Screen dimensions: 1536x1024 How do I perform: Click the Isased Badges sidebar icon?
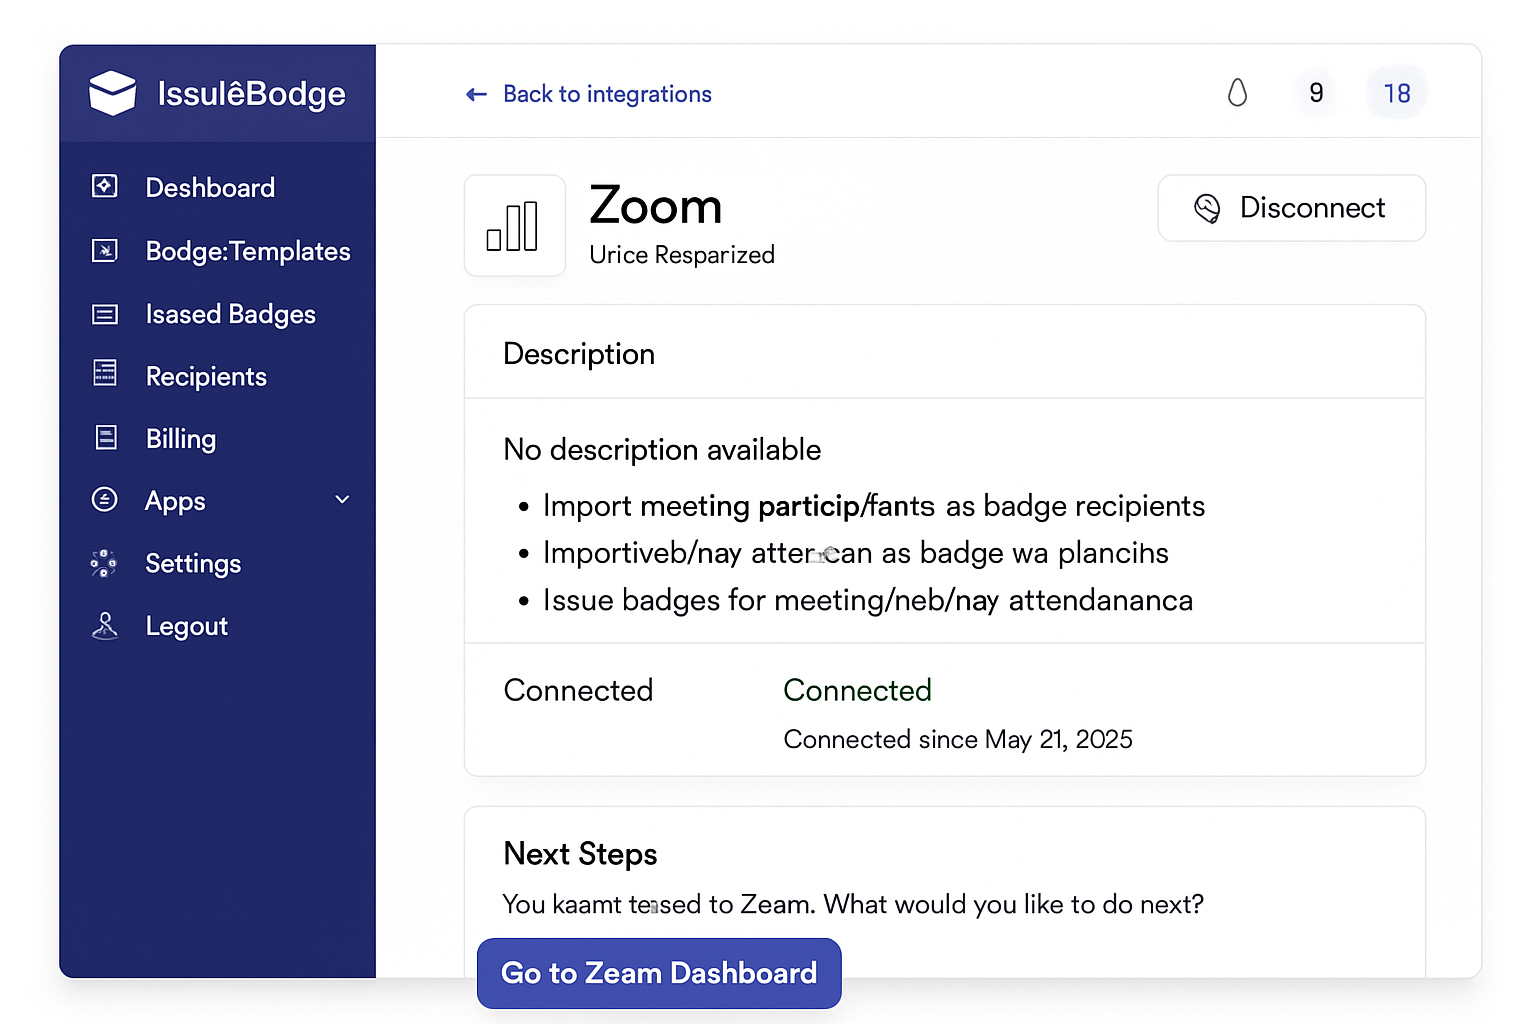(x=105, y=314)
